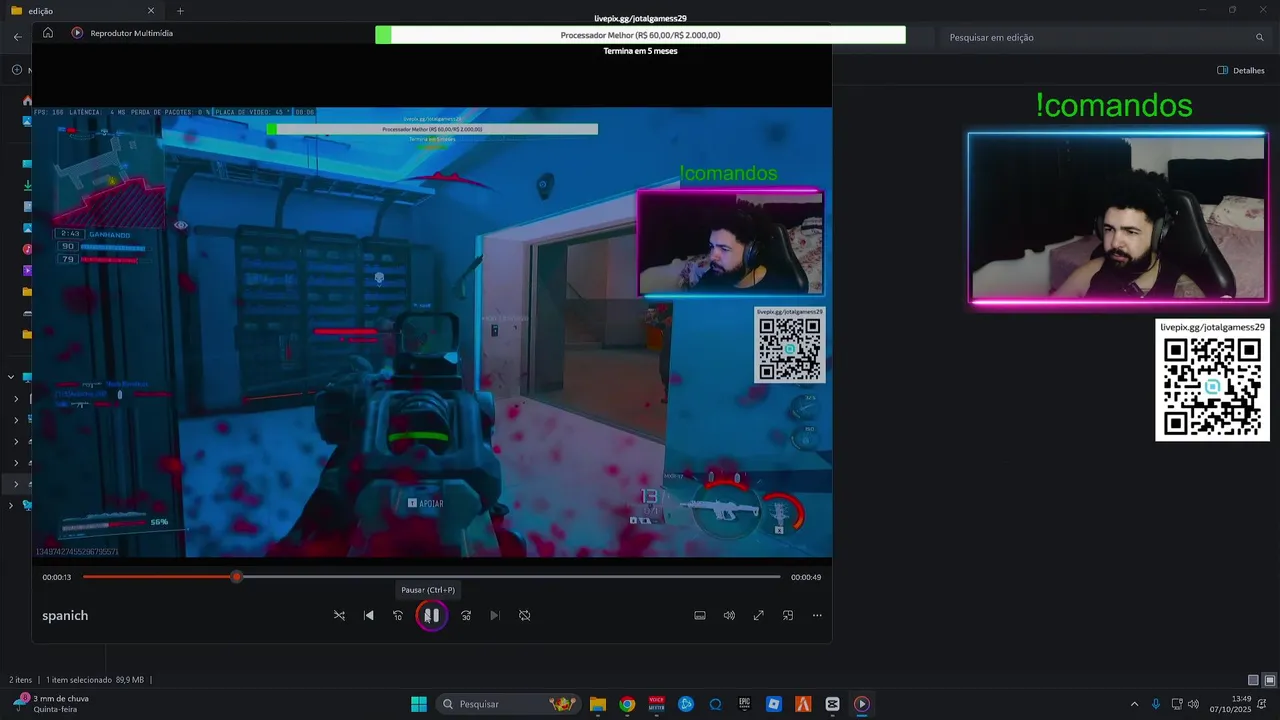This screenshot has height=720, width=1280.
Task: Switch Explorer to details list view
Action: [1253, 680]
